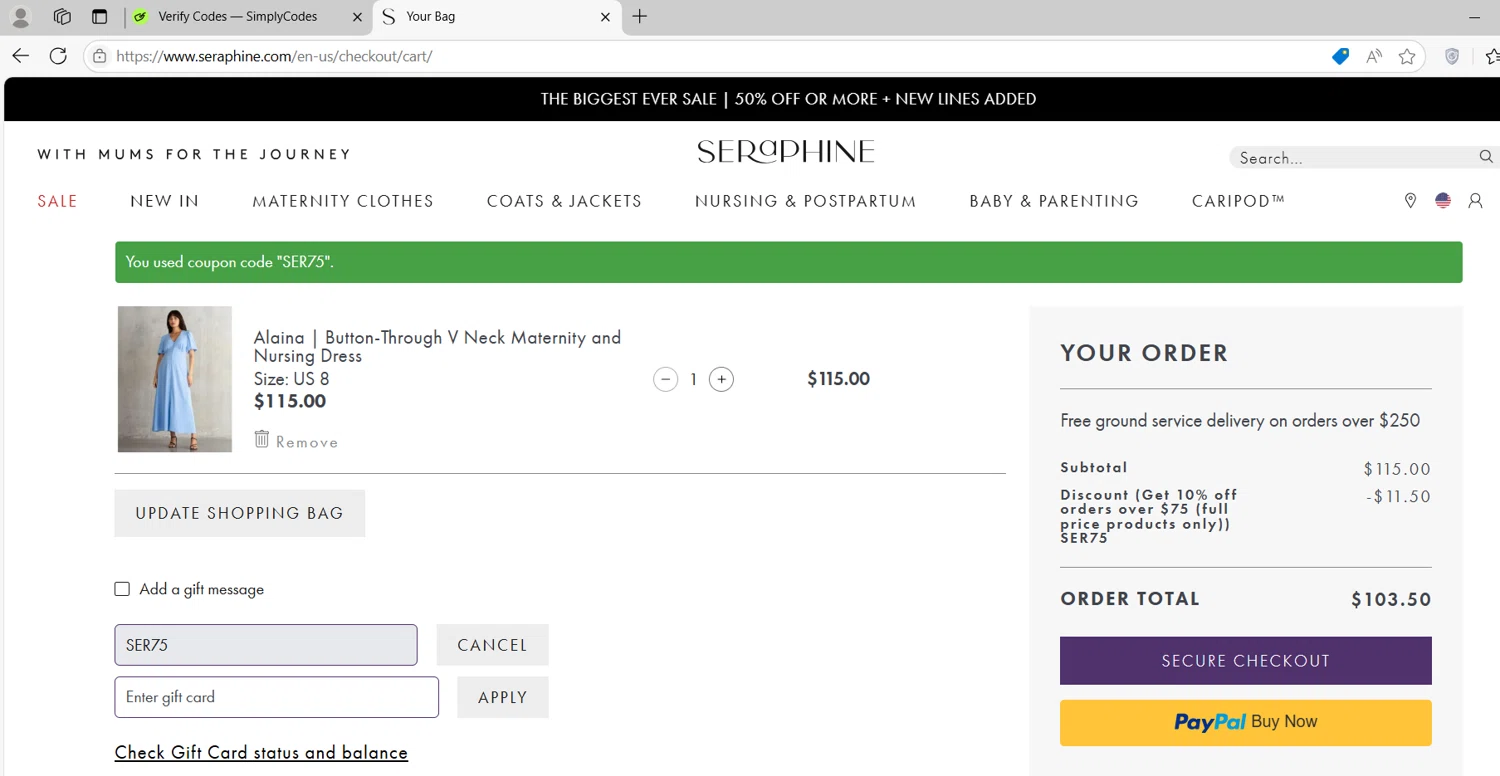Click the Subtotal value $115.00
This screenshot has width=1500, height=776.
[x=1397, y=469]
